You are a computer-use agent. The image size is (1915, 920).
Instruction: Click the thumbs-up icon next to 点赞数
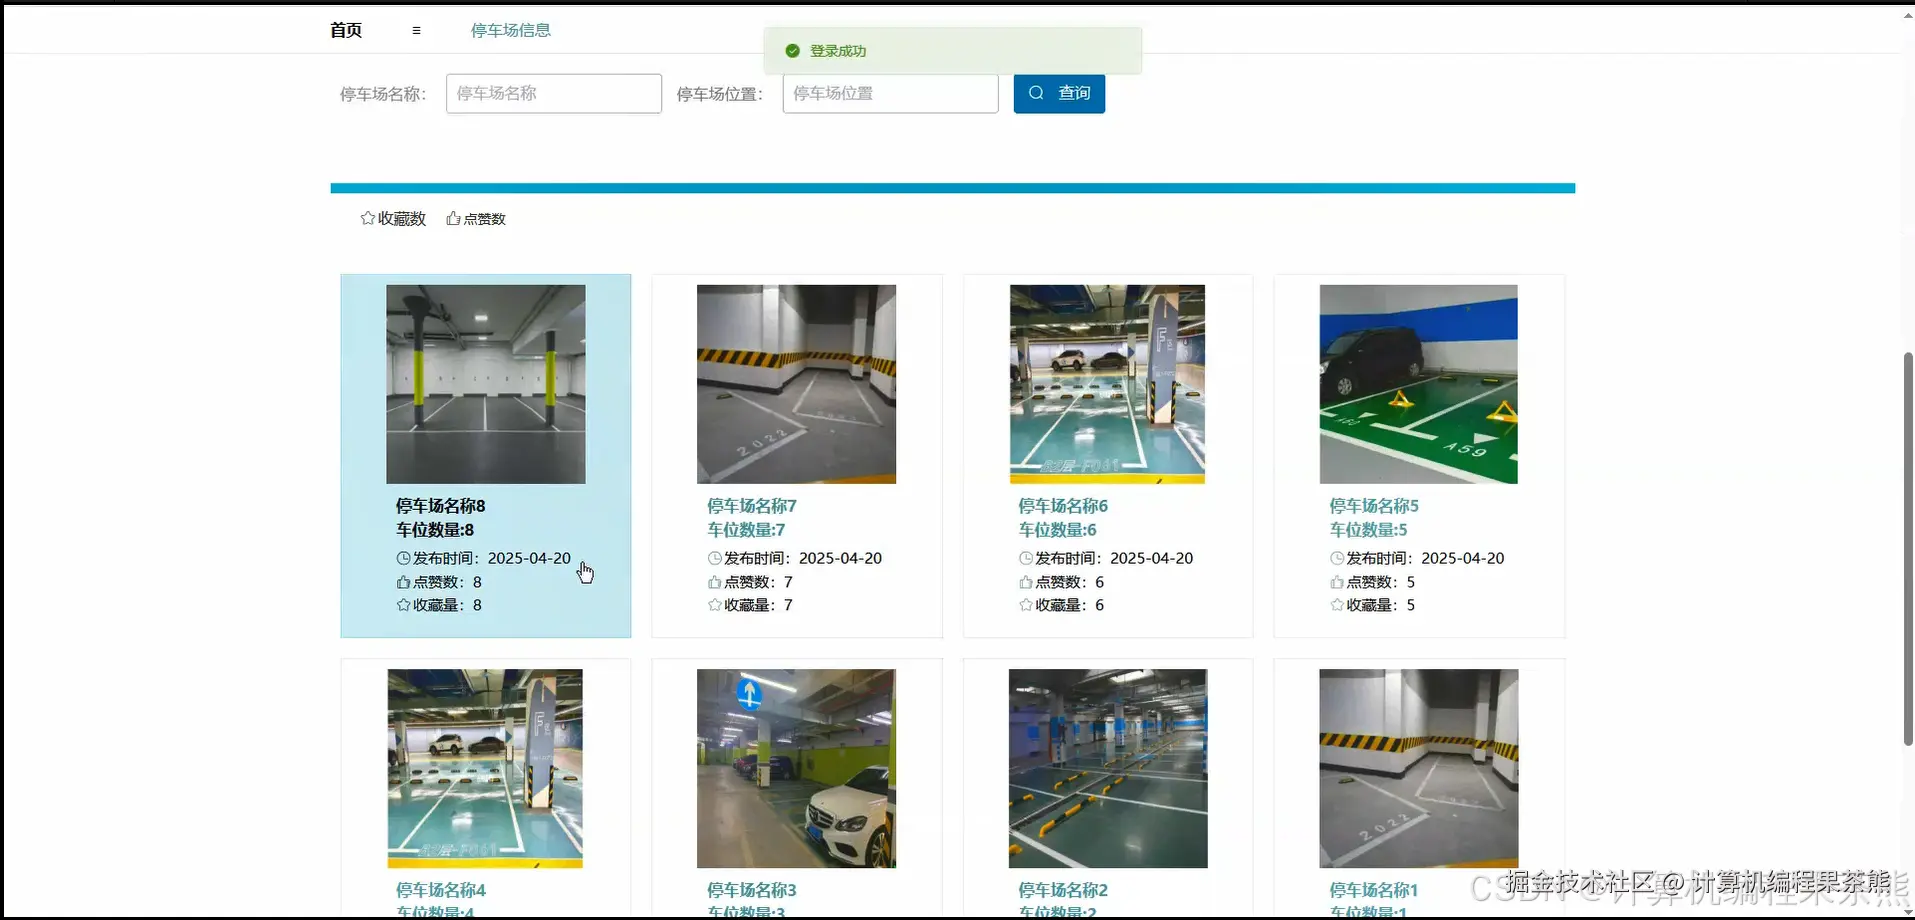point(453,218)
